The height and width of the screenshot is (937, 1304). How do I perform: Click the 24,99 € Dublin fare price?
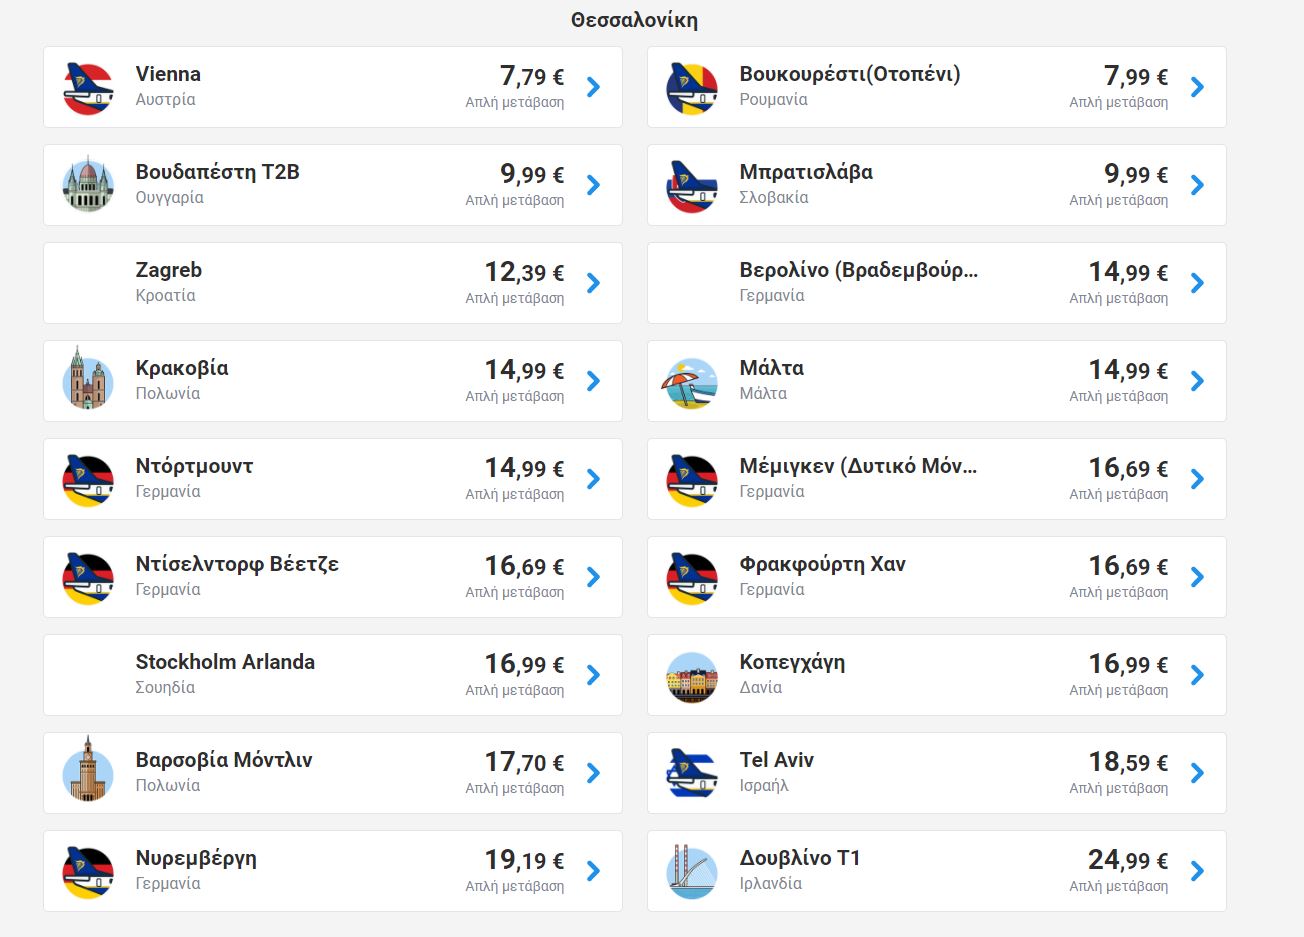click(x=1128, y=860)
